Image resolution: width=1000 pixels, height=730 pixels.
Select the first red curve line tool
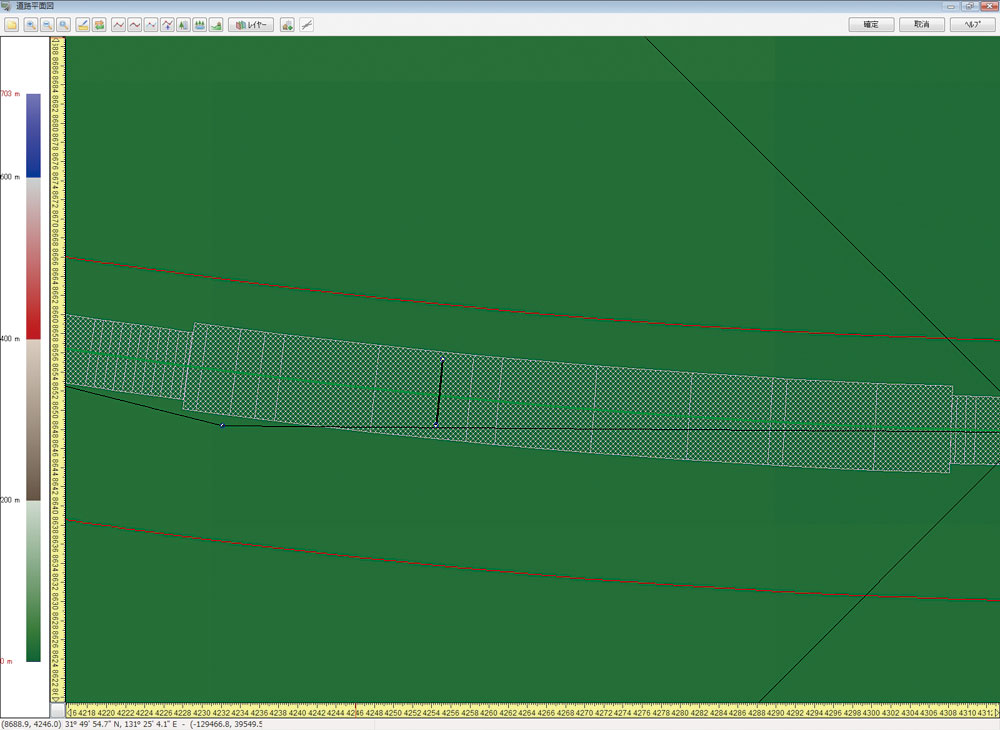(118, 25)
